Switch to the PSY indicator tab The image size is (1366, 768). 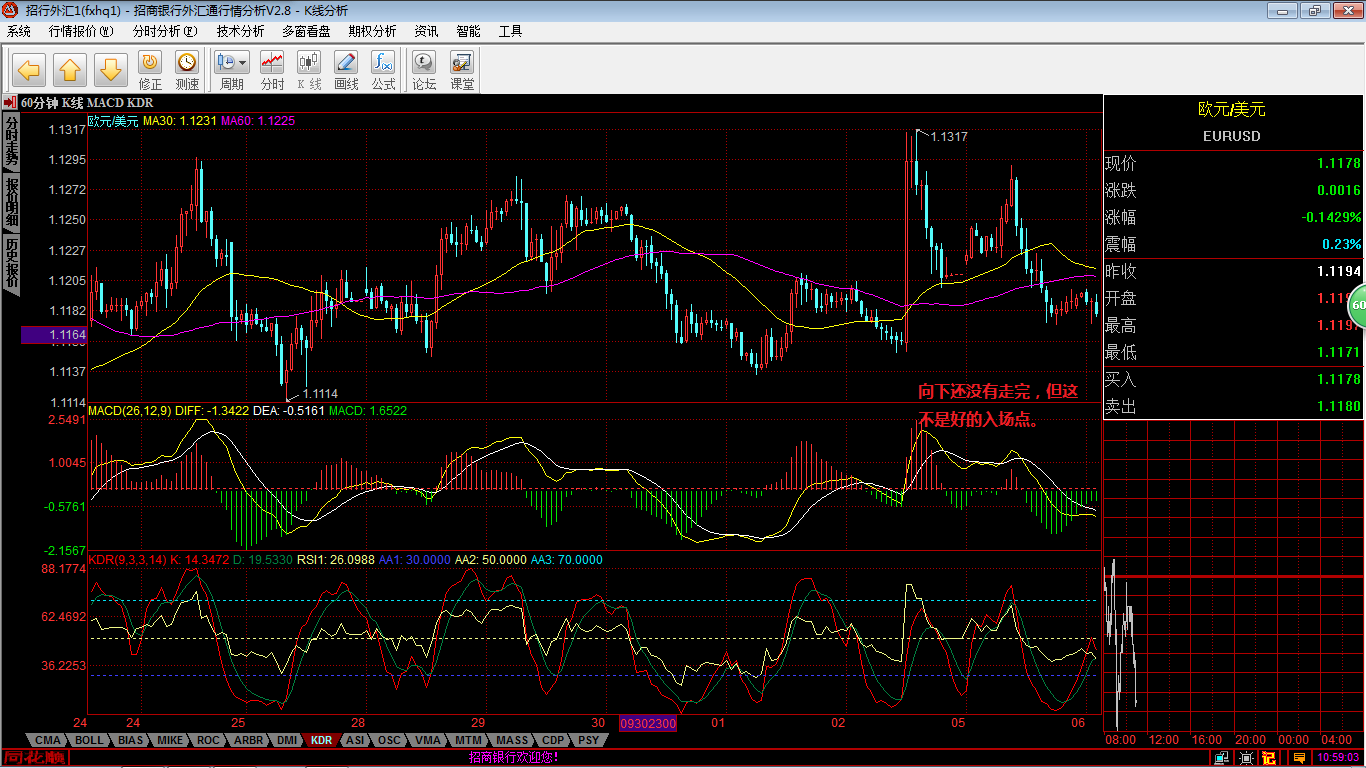589,740
